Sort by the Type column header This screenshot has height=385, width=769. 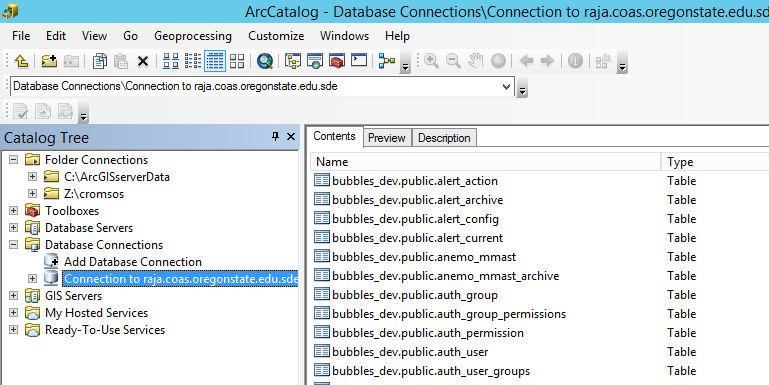coord(715,162)
